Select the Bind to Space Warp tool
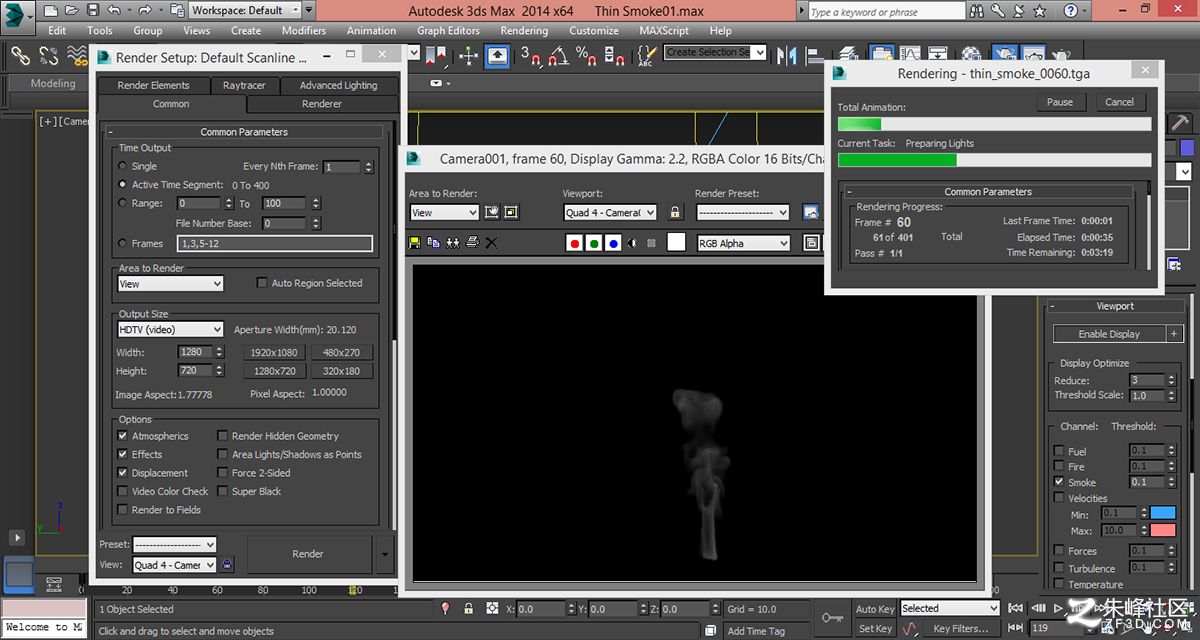 click(77, 56)
